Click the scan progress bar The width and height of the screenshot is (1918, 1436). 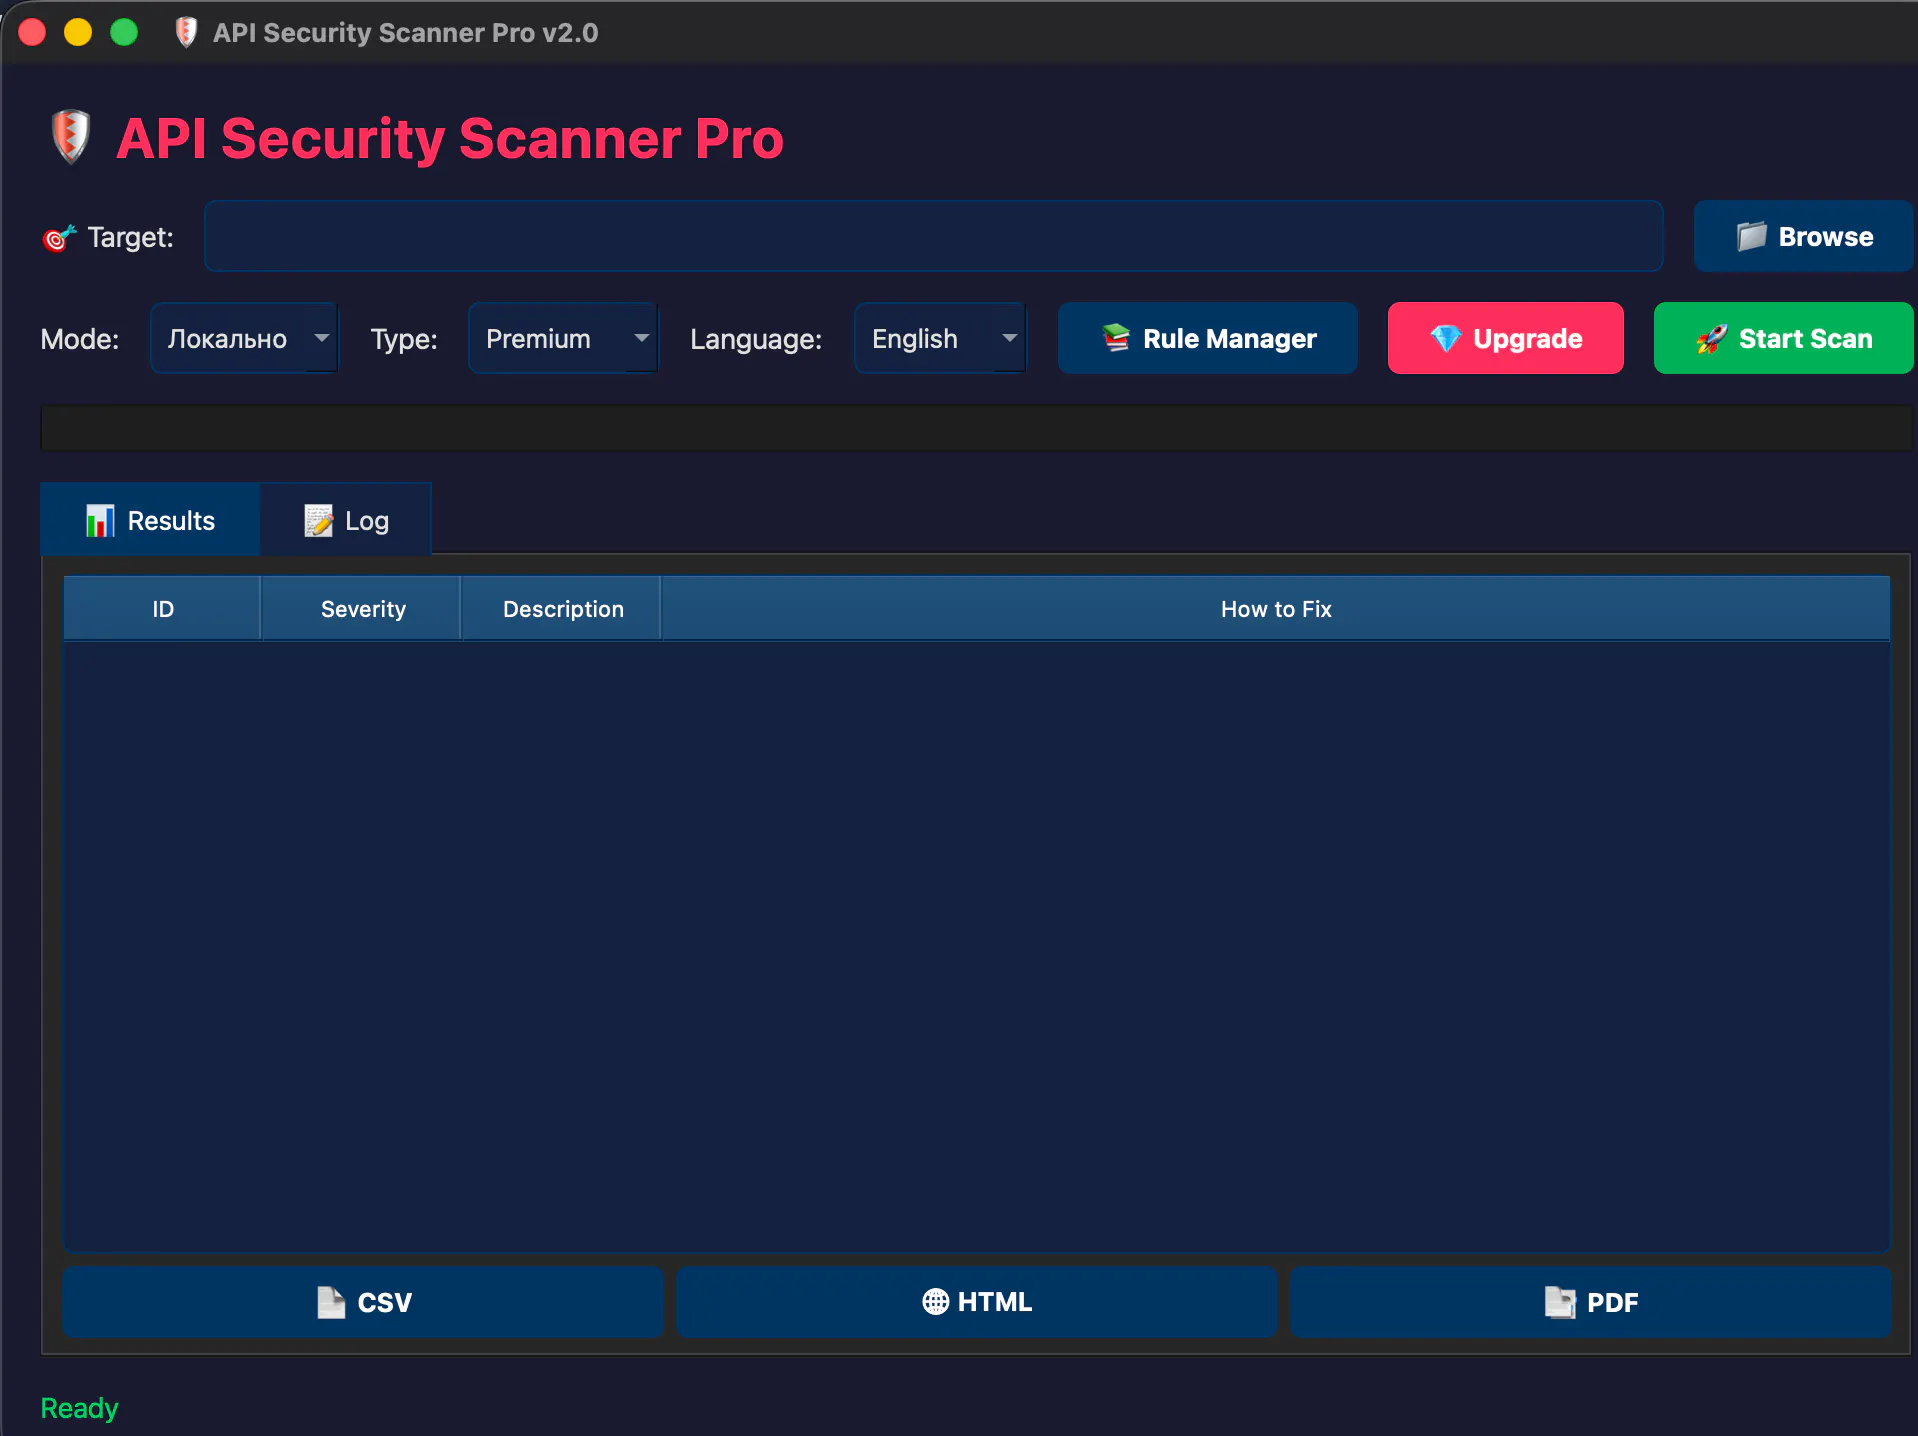975,428
